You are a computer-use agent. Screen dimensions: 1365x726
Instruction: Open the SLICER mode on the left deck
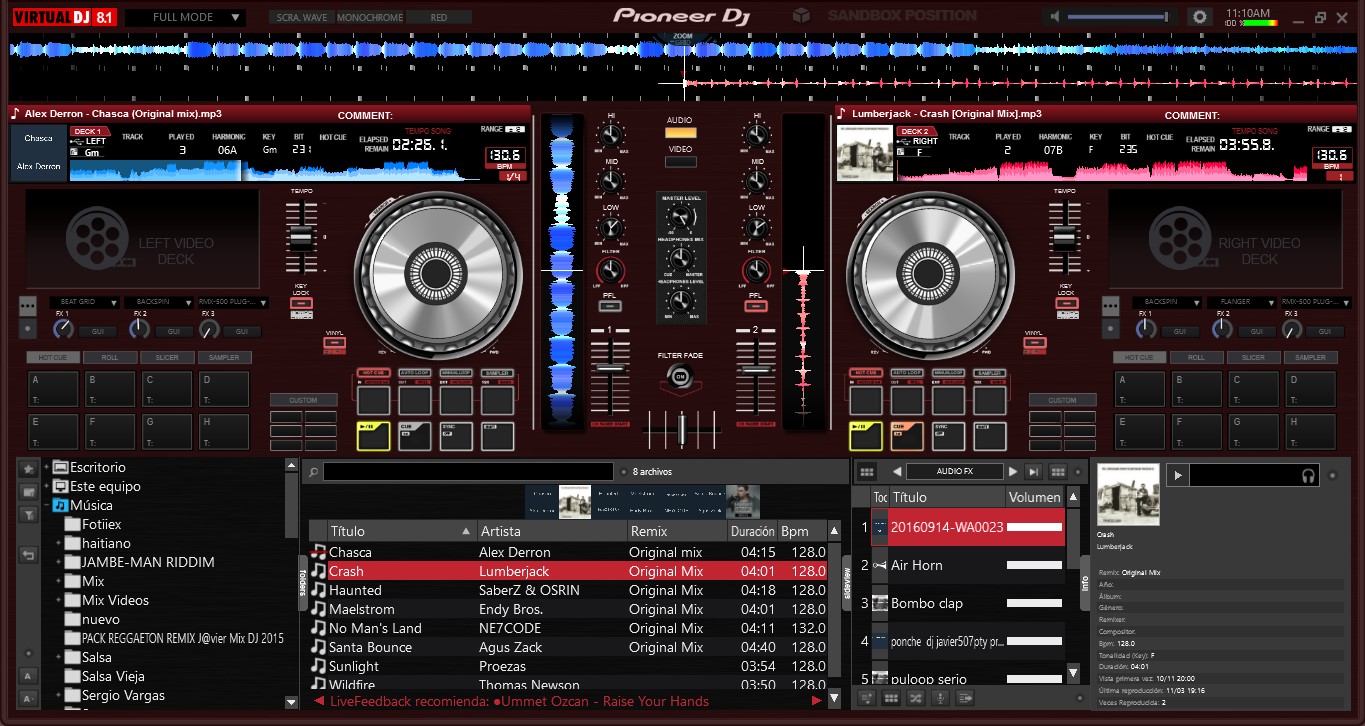click(x=167, y=357)
